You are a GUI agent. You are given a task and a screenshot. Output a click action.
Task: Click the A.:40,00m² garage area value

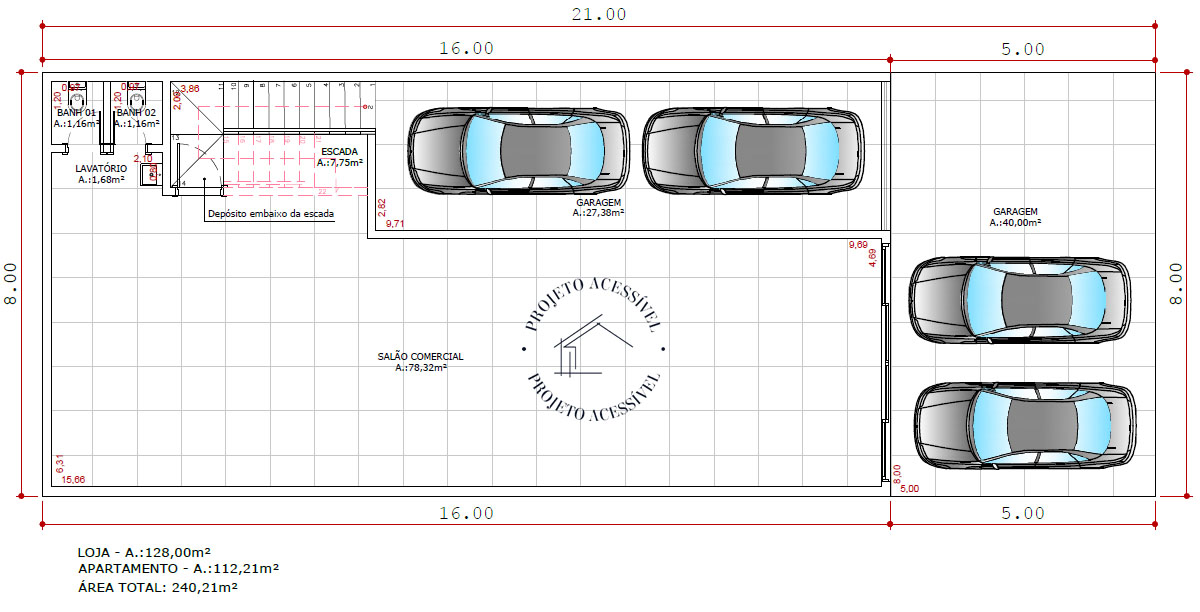pyautogui.click(x=1015, y=223)
